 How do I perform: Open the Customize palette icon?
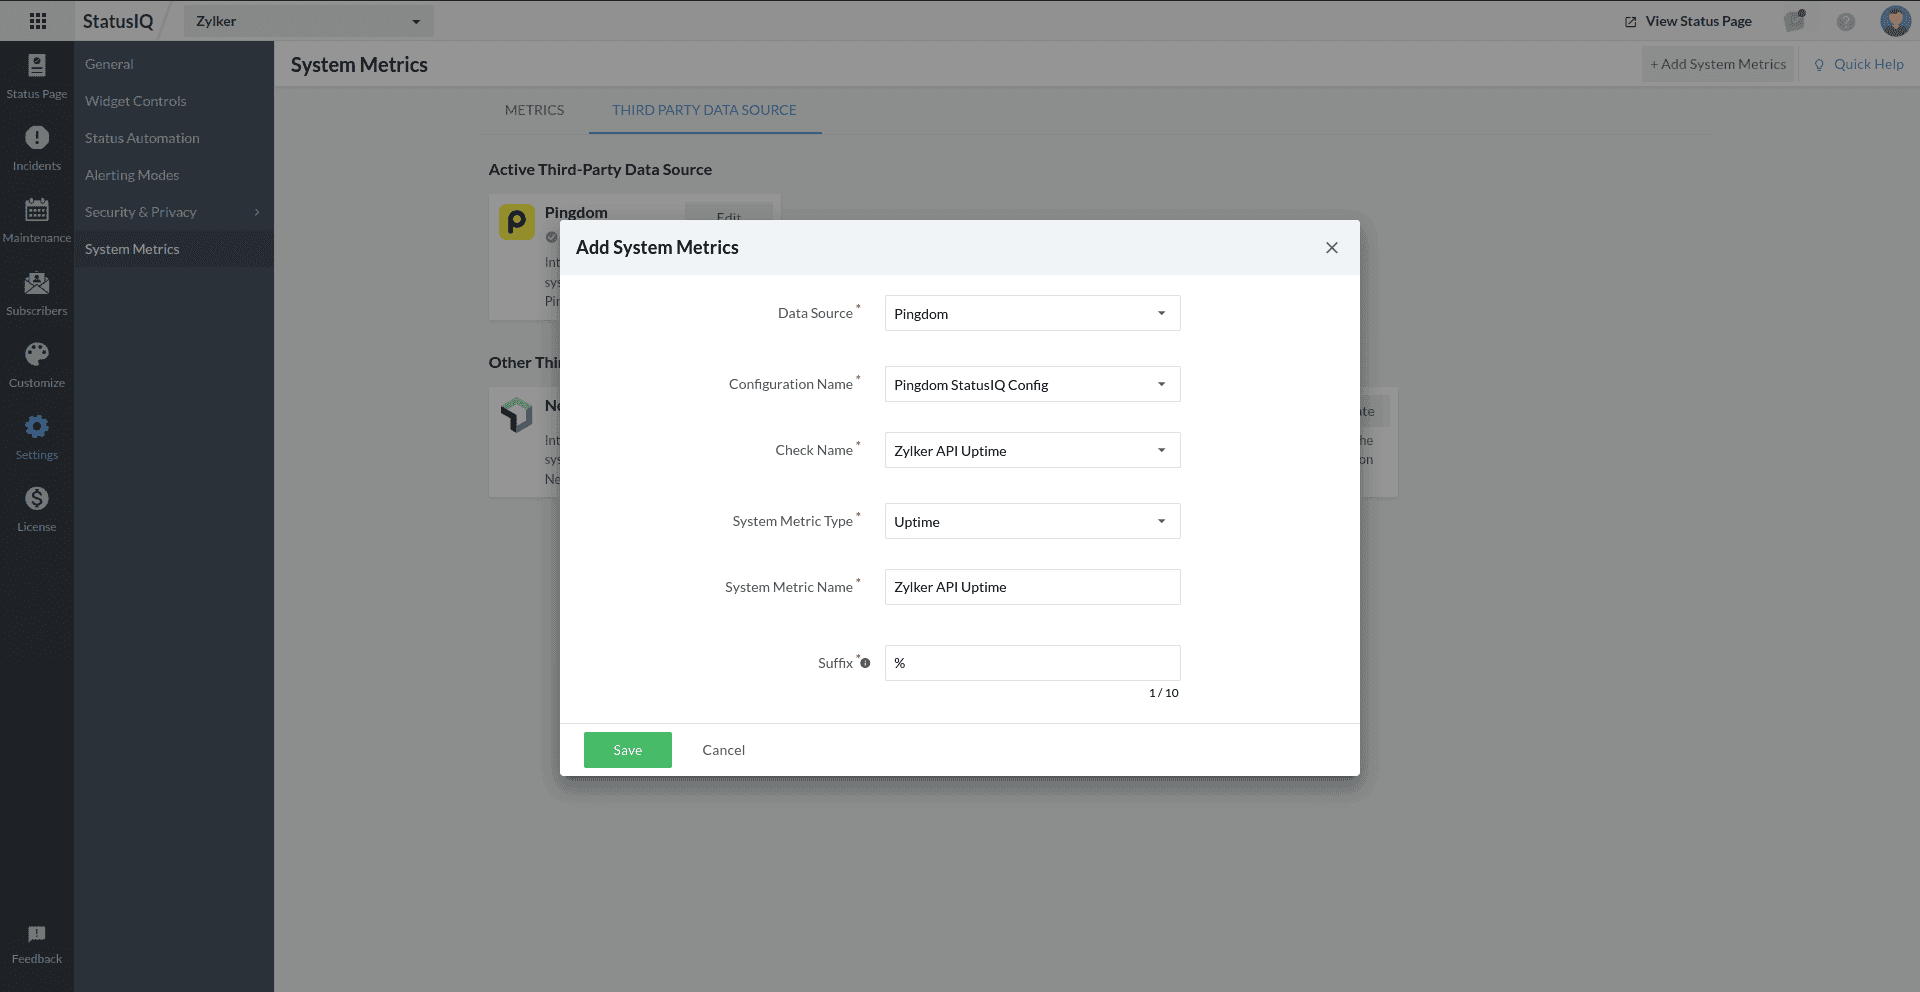(37, 355)
